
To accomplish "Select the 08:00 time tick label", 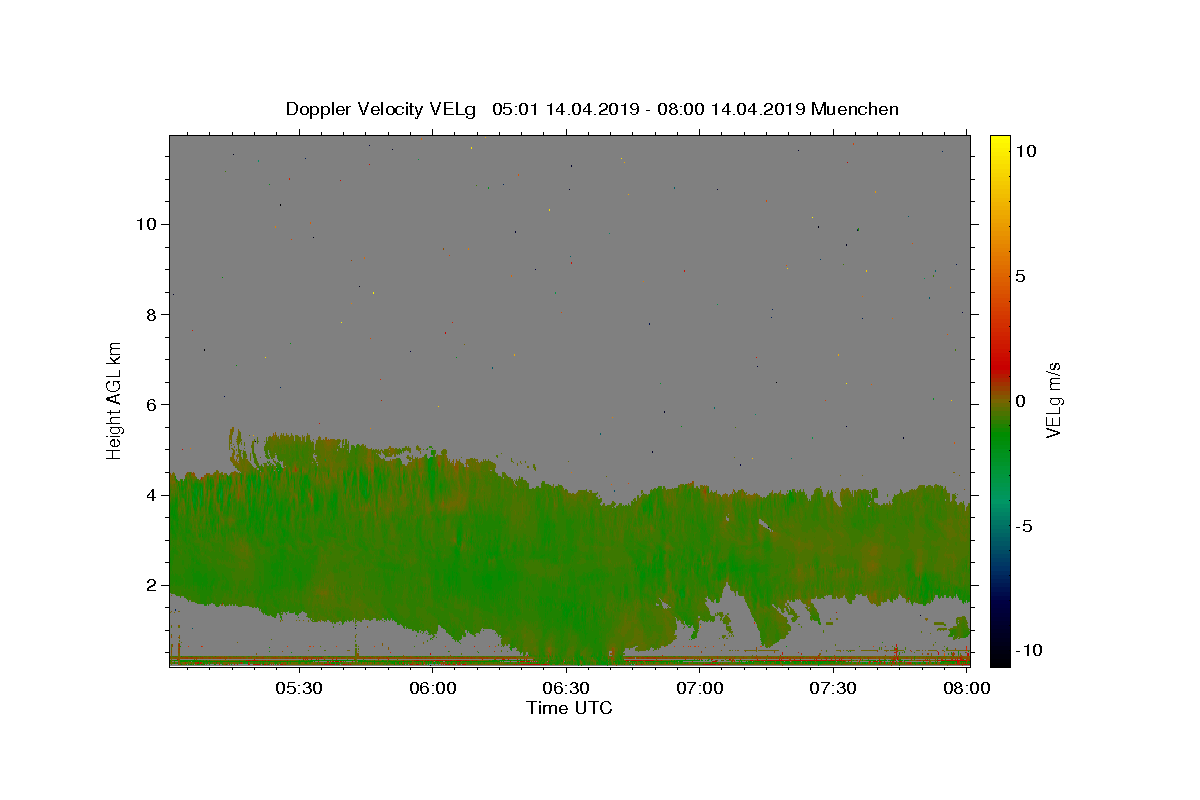I will tap(967, 688).
